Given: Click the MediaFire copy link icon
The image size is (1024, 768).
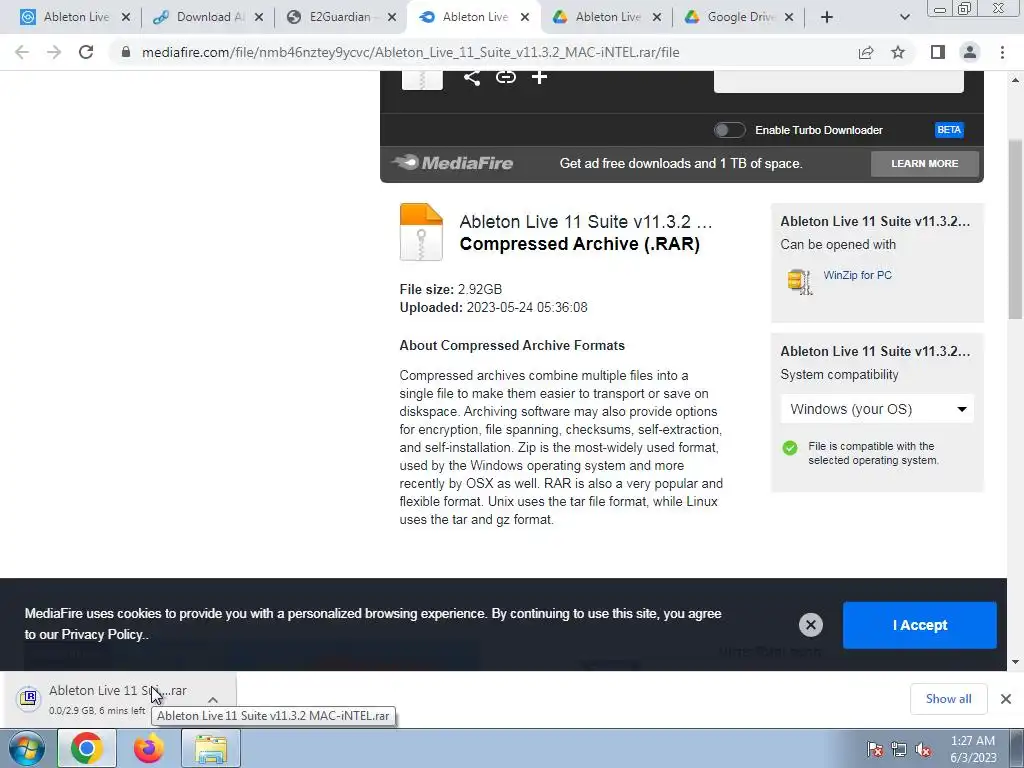Looking at the screenshot, I should click(x=505, y=78).
